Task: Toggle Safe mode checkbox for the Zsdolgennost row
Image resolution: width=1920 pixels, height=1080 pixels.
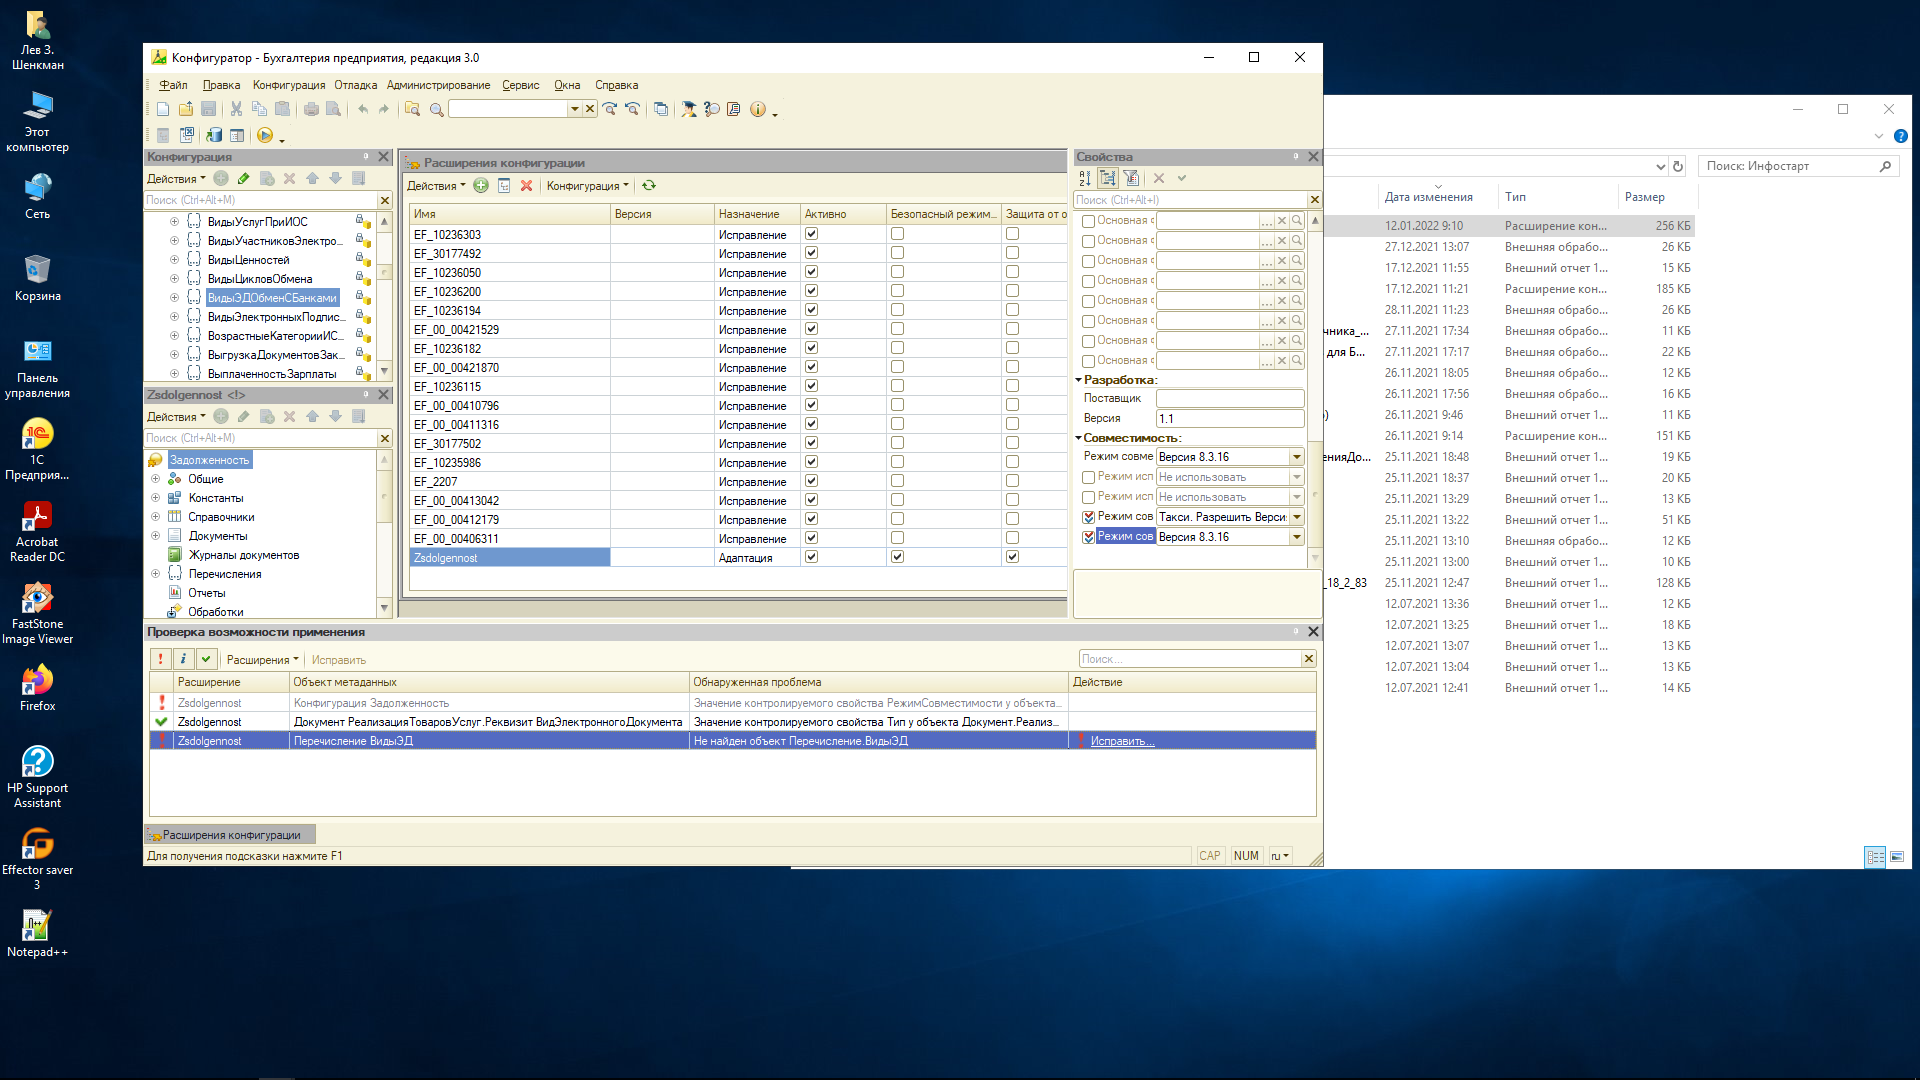Action: pyautogui.click(x=897, y=557)
